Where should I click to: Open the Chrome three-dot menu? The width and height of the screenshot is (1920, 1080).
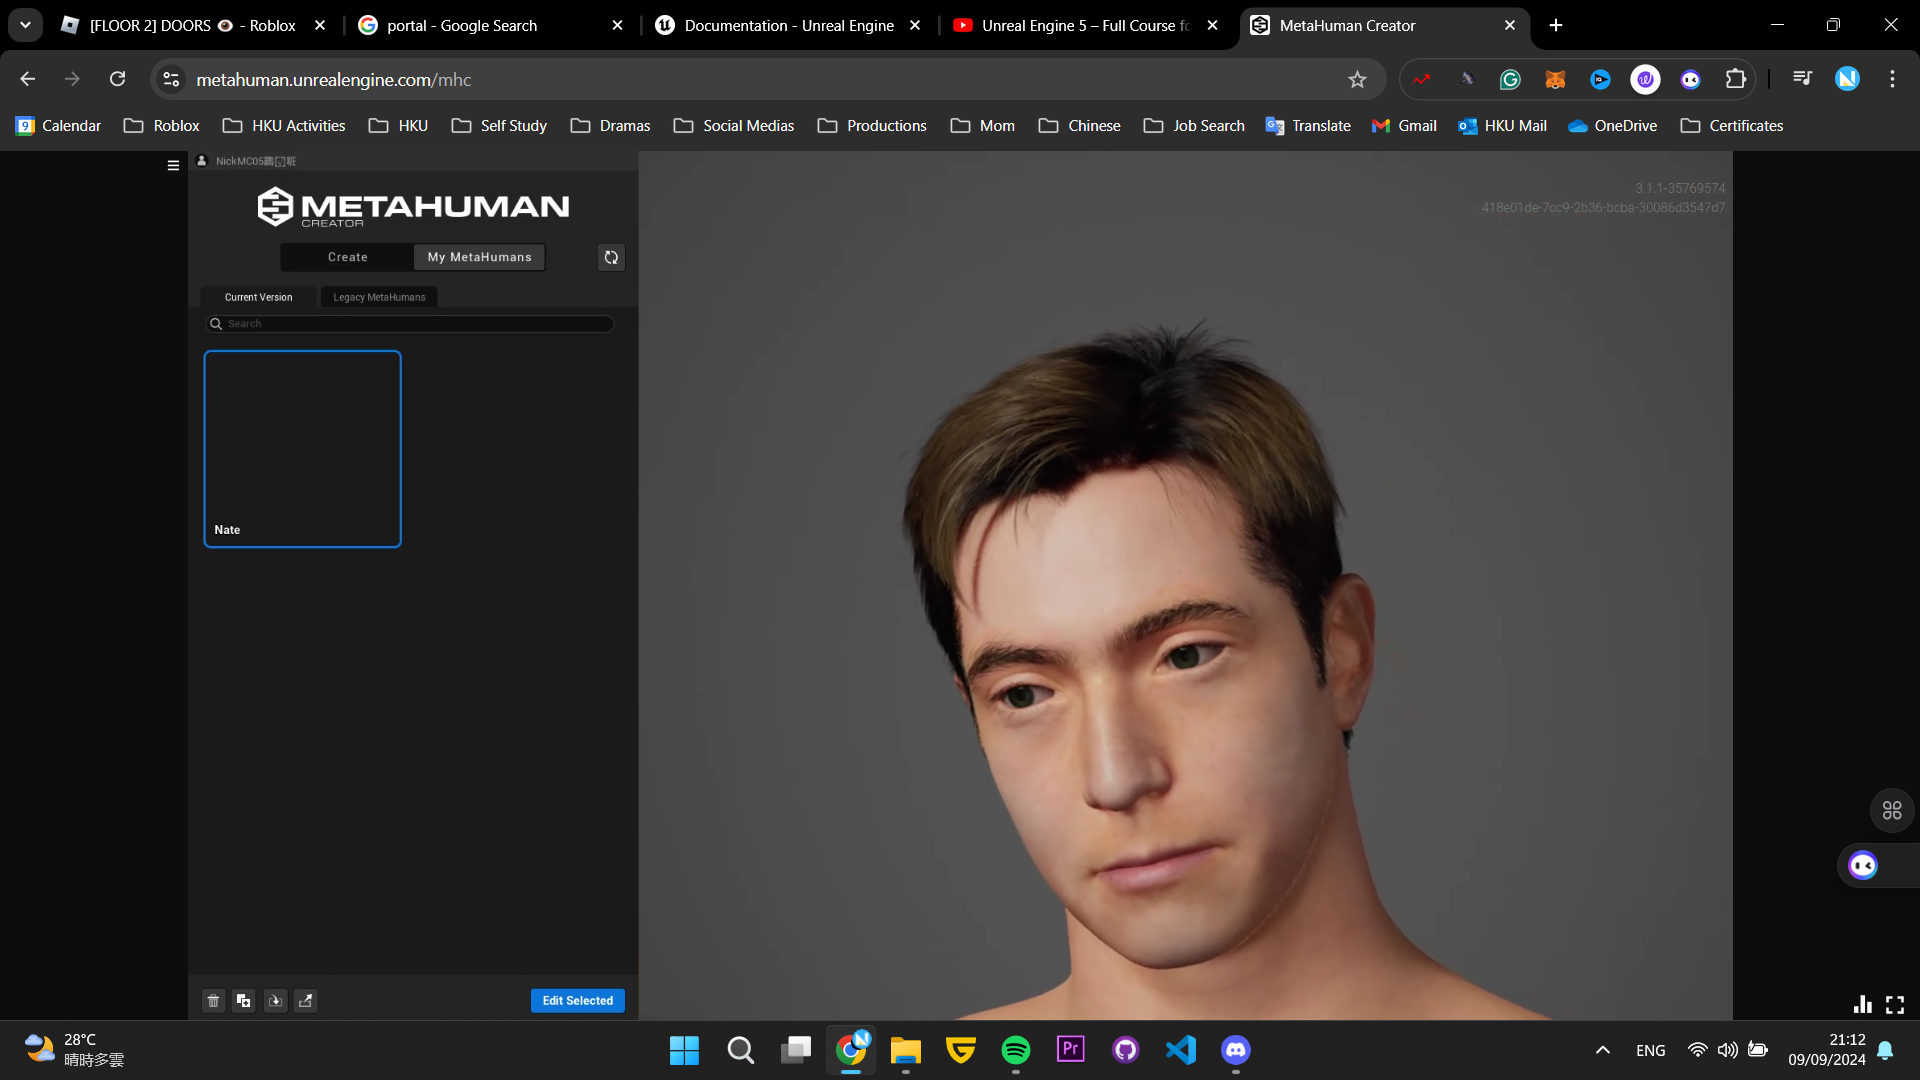click(1892, 79)
